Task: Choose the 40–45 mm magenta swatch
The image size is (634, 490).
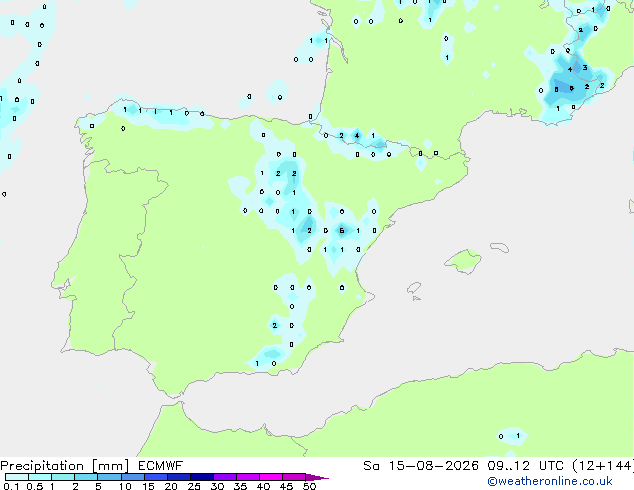Action: point(271,477)
